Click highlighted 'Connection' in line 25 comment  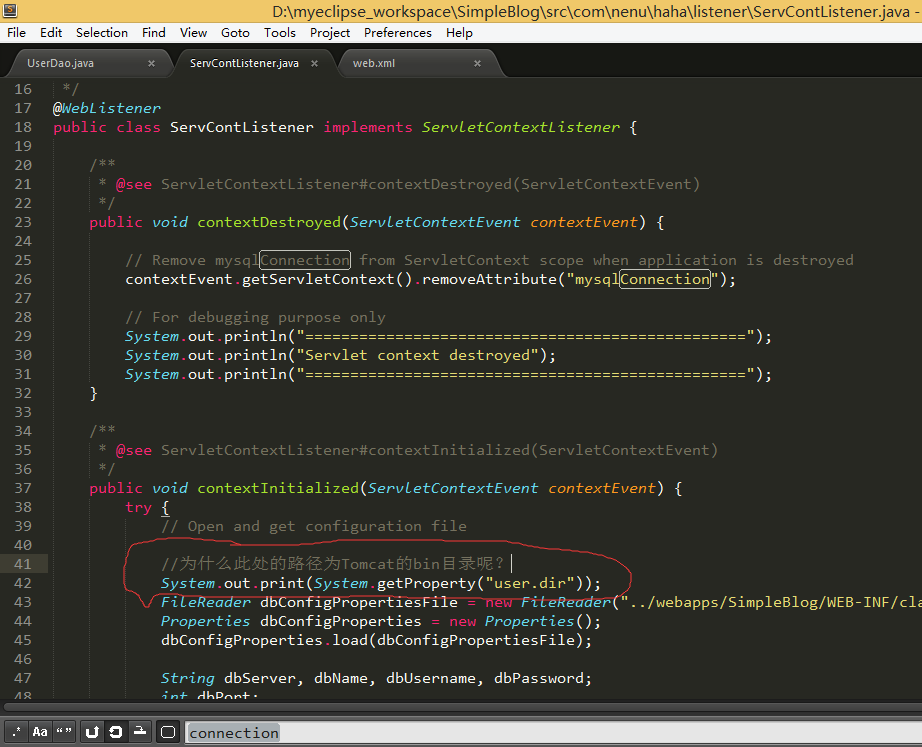305,260
